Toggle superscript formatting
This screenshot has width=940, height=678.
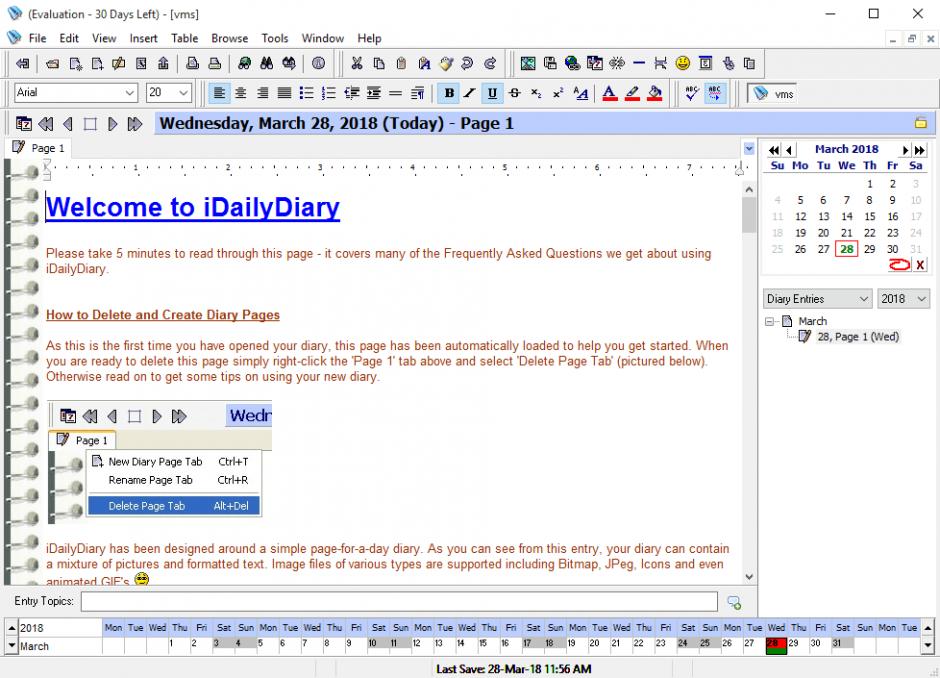(x=558, y=93)
